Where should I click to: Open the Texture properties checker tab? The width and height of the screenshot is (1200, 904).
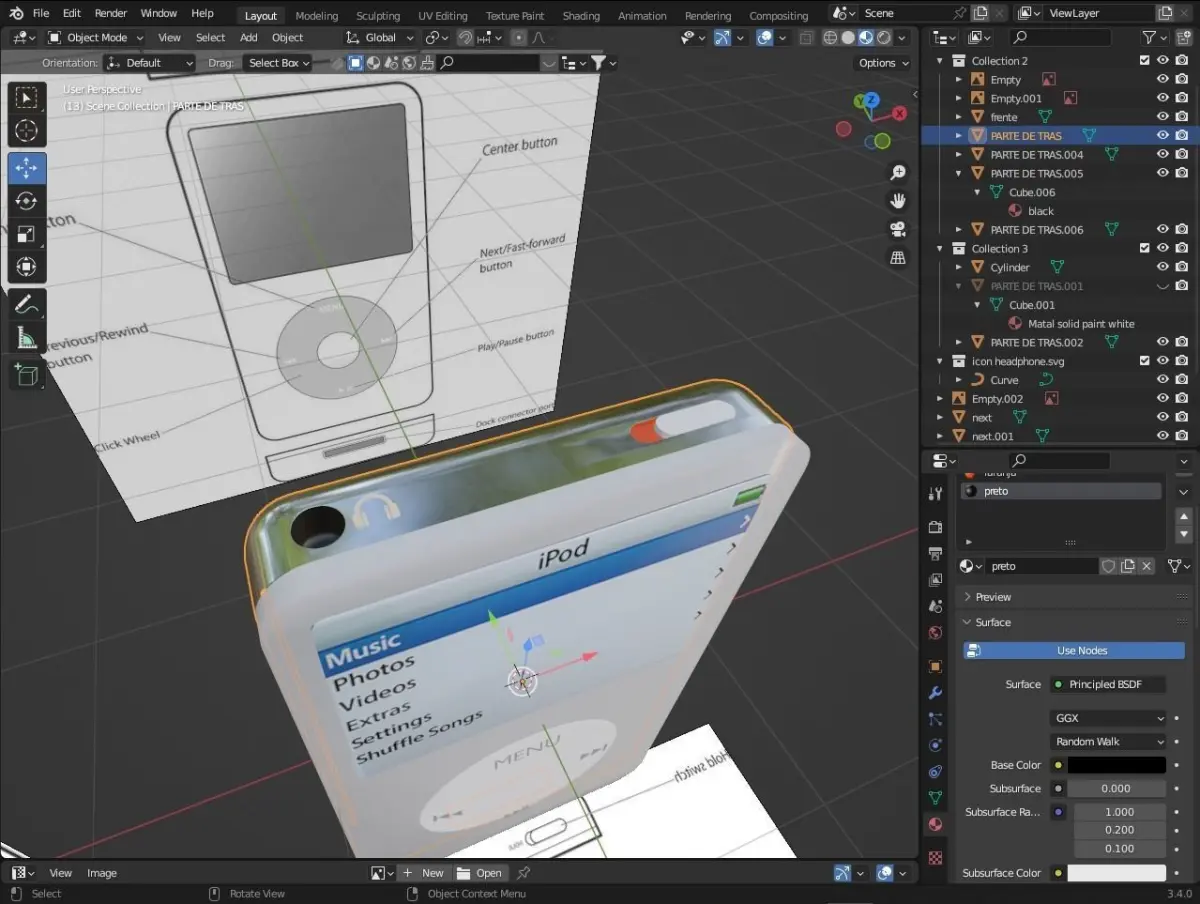pos(935,857)
